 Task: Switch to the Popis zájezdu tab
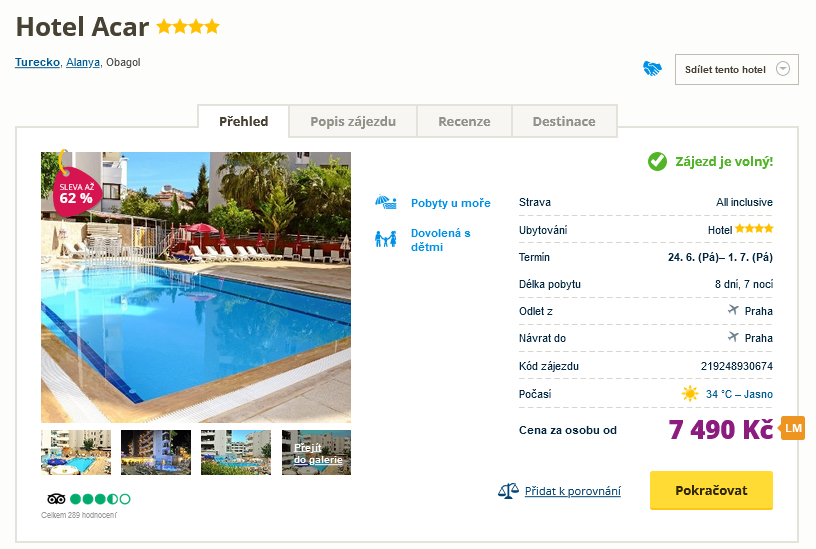pyautogui.click(x=353, y=121)
